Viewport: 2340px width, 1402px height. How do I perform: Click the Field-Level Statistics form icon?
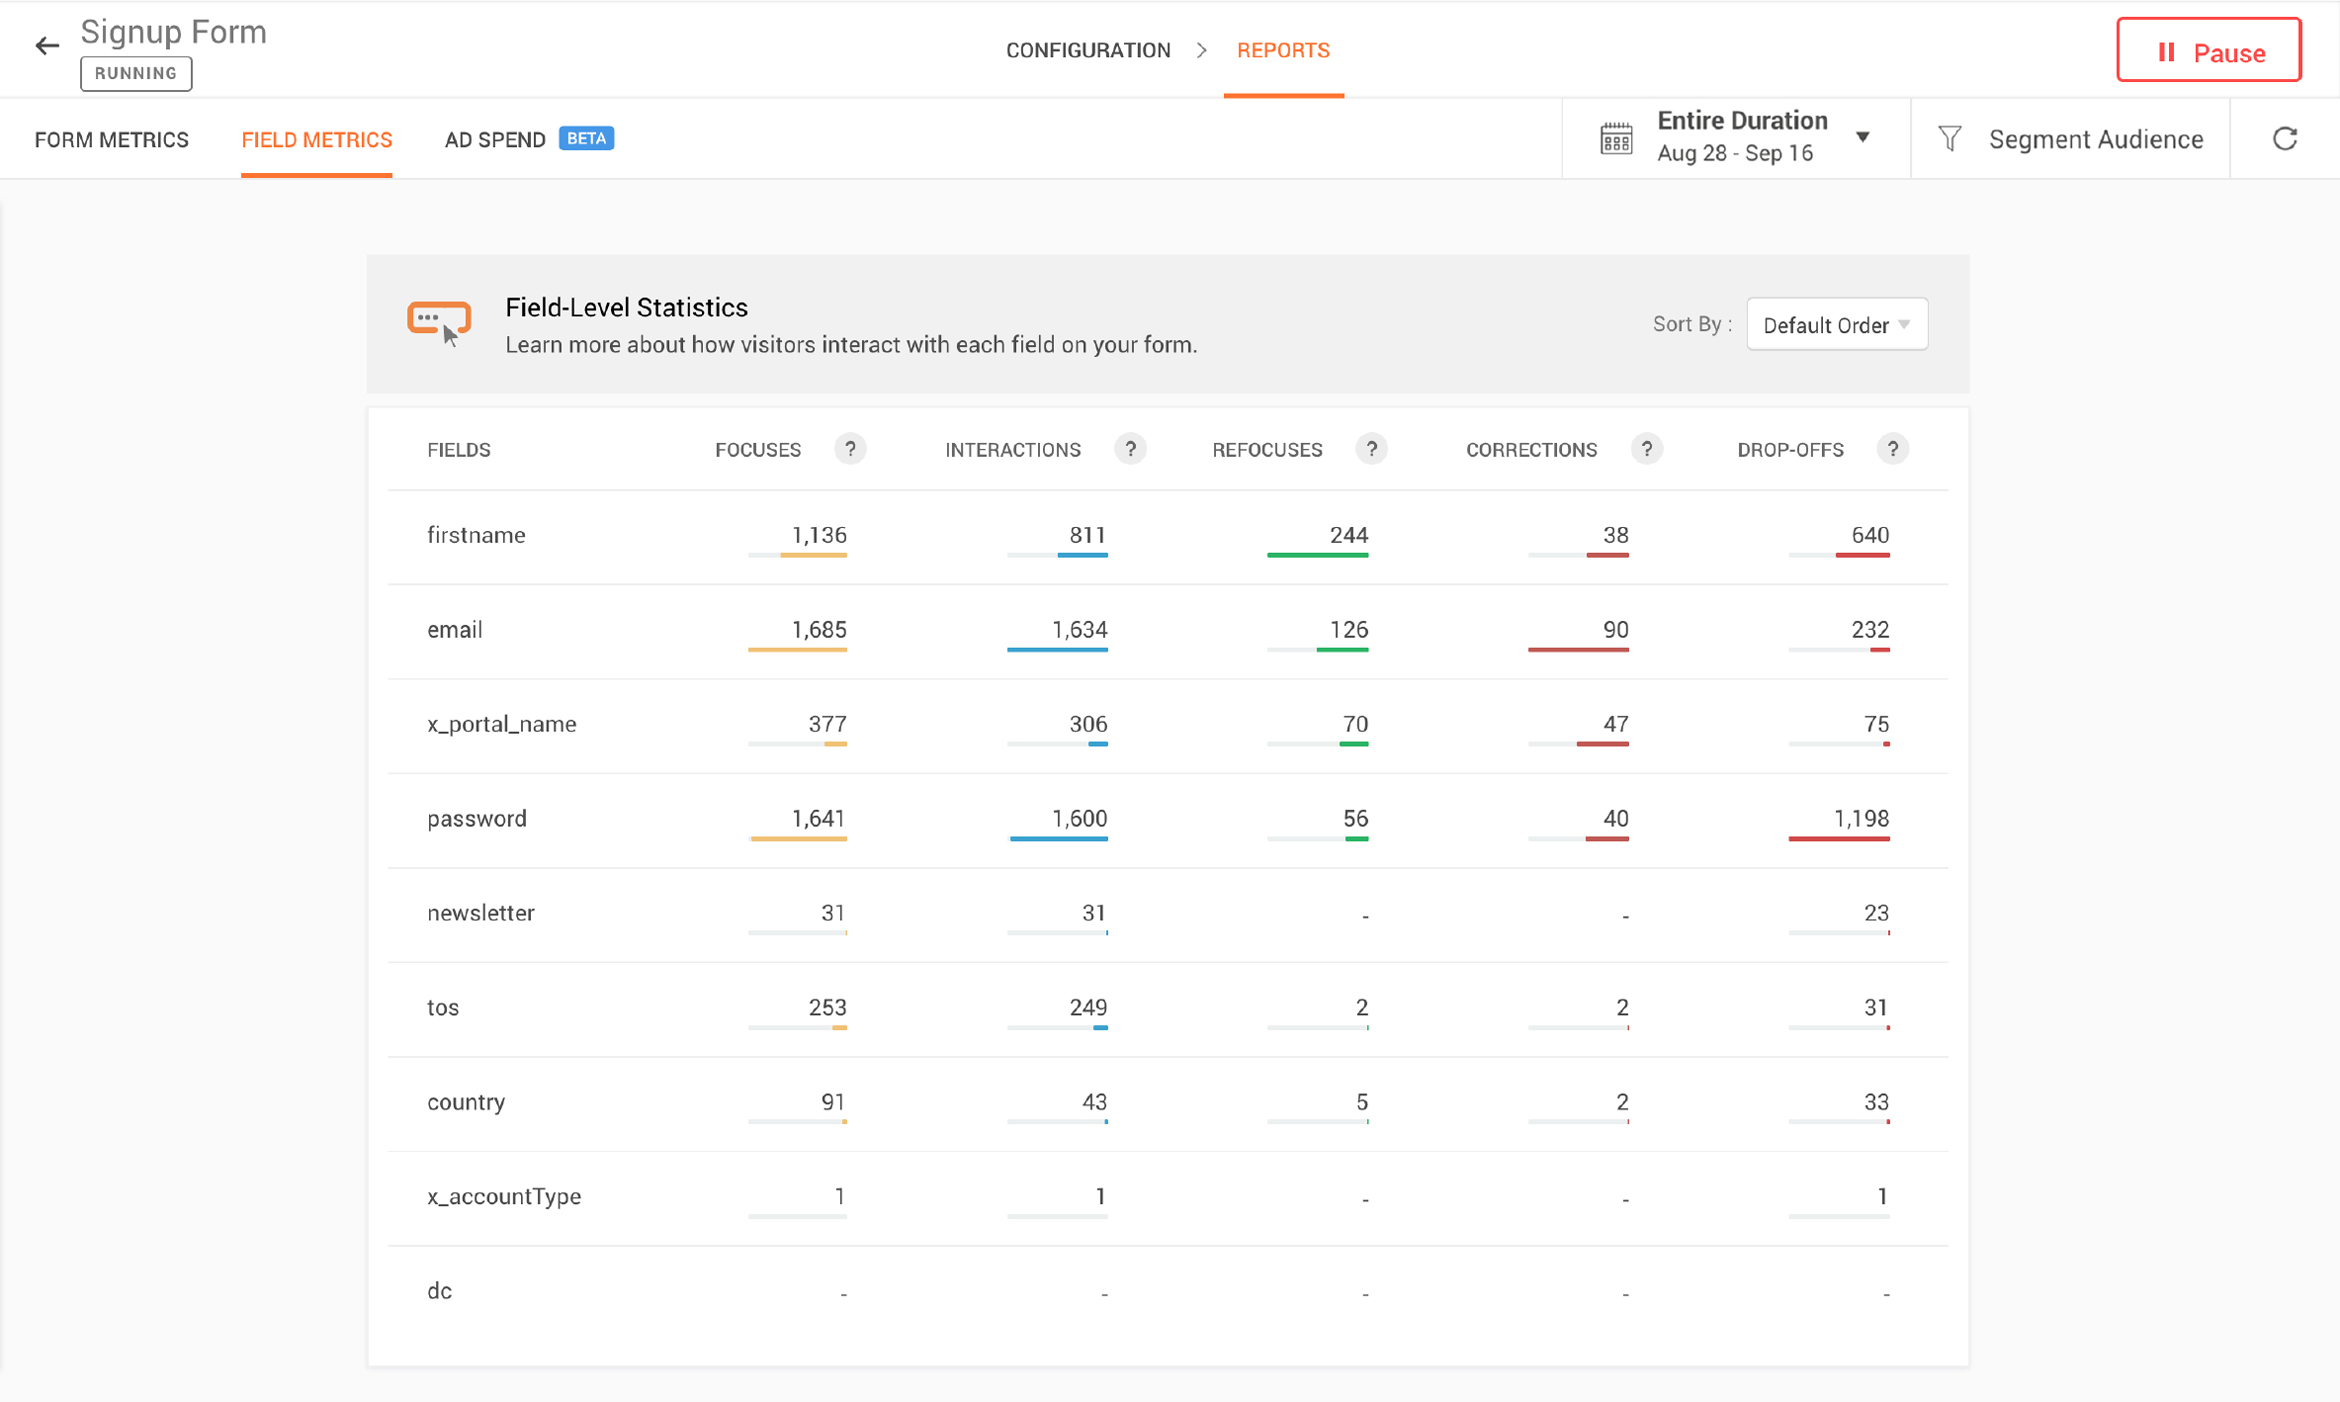tap(439, 322)
